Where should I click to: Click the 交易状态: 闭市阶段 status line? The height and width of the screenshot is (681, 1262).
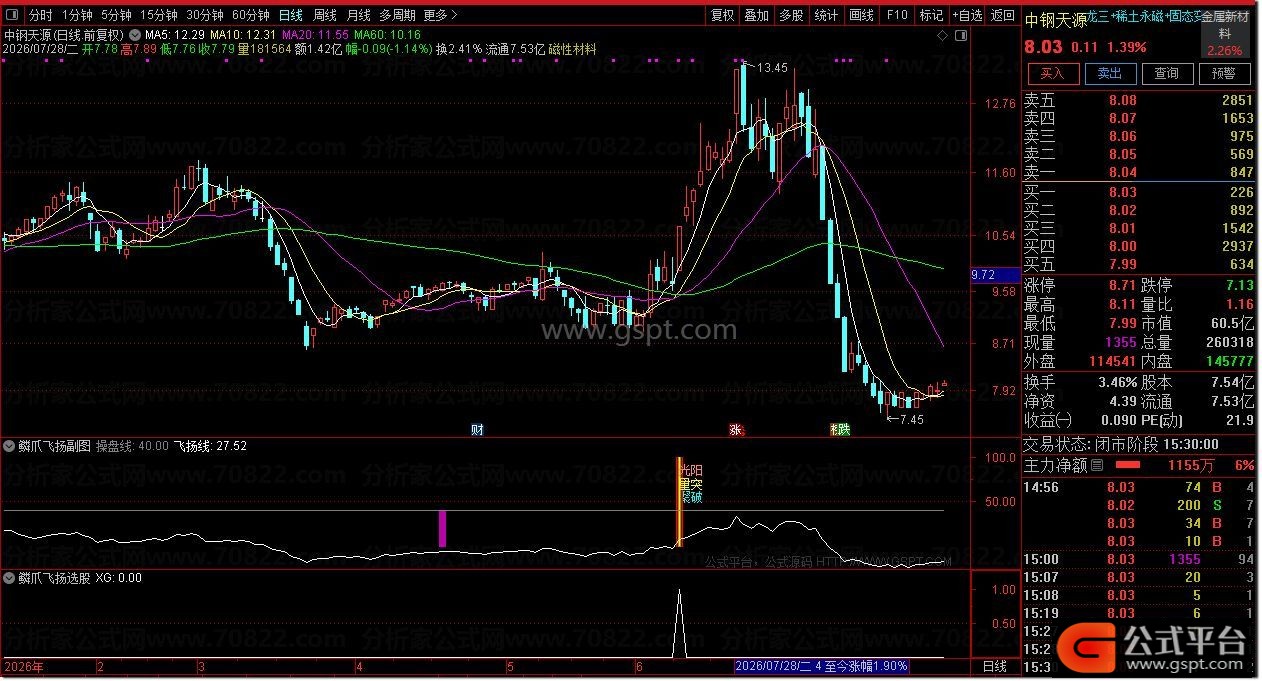1120,444
